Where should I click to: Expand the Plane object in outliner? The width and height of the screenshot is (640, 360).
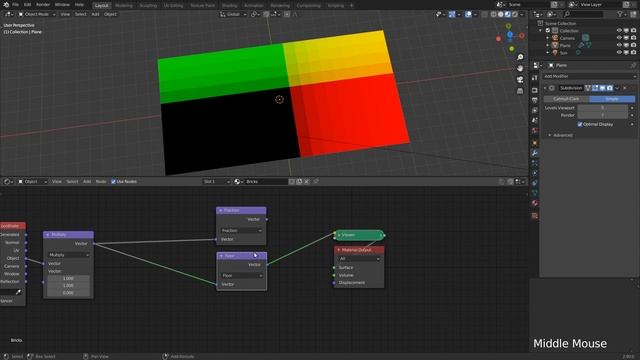(x=548, y=45)
